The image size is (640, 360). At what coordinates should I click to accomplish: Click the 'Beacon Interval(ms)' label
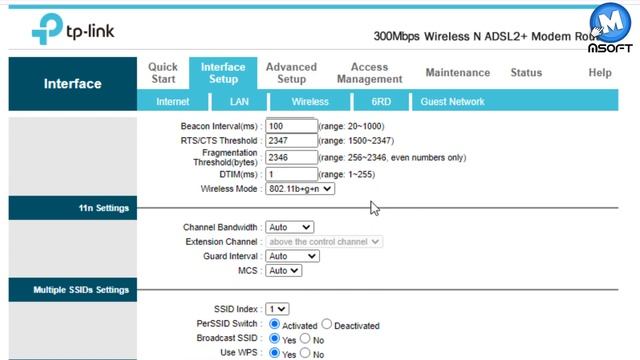click(x=219, y=126)
